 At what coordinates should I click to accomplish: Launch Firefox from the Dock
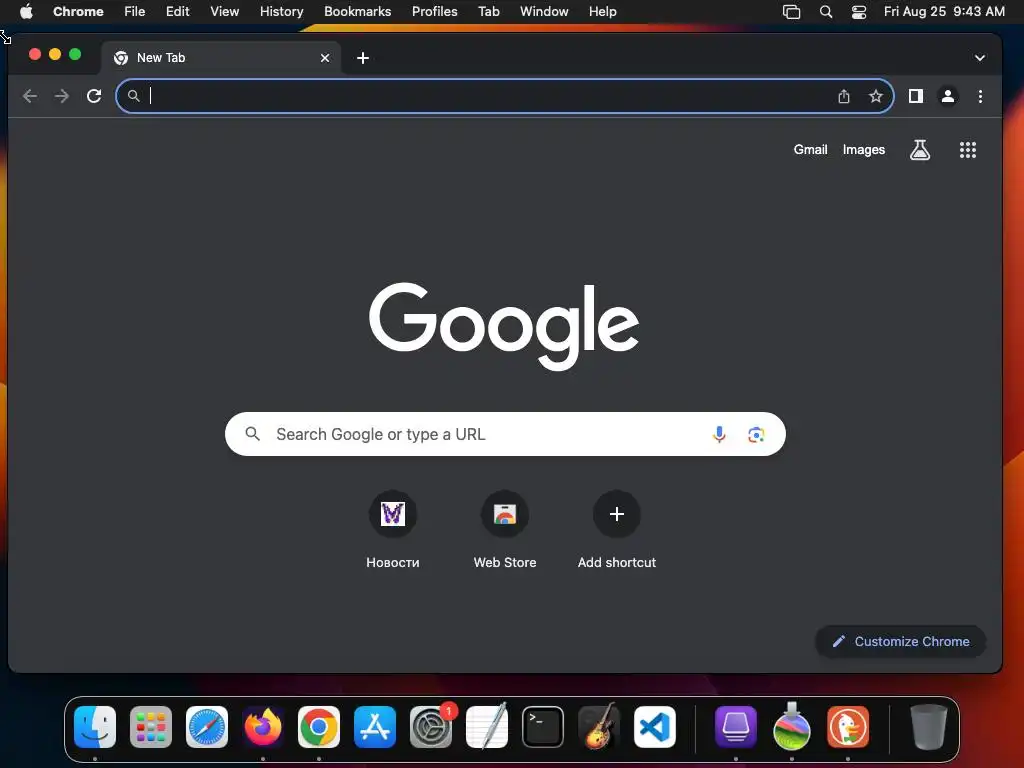point(263,727)
